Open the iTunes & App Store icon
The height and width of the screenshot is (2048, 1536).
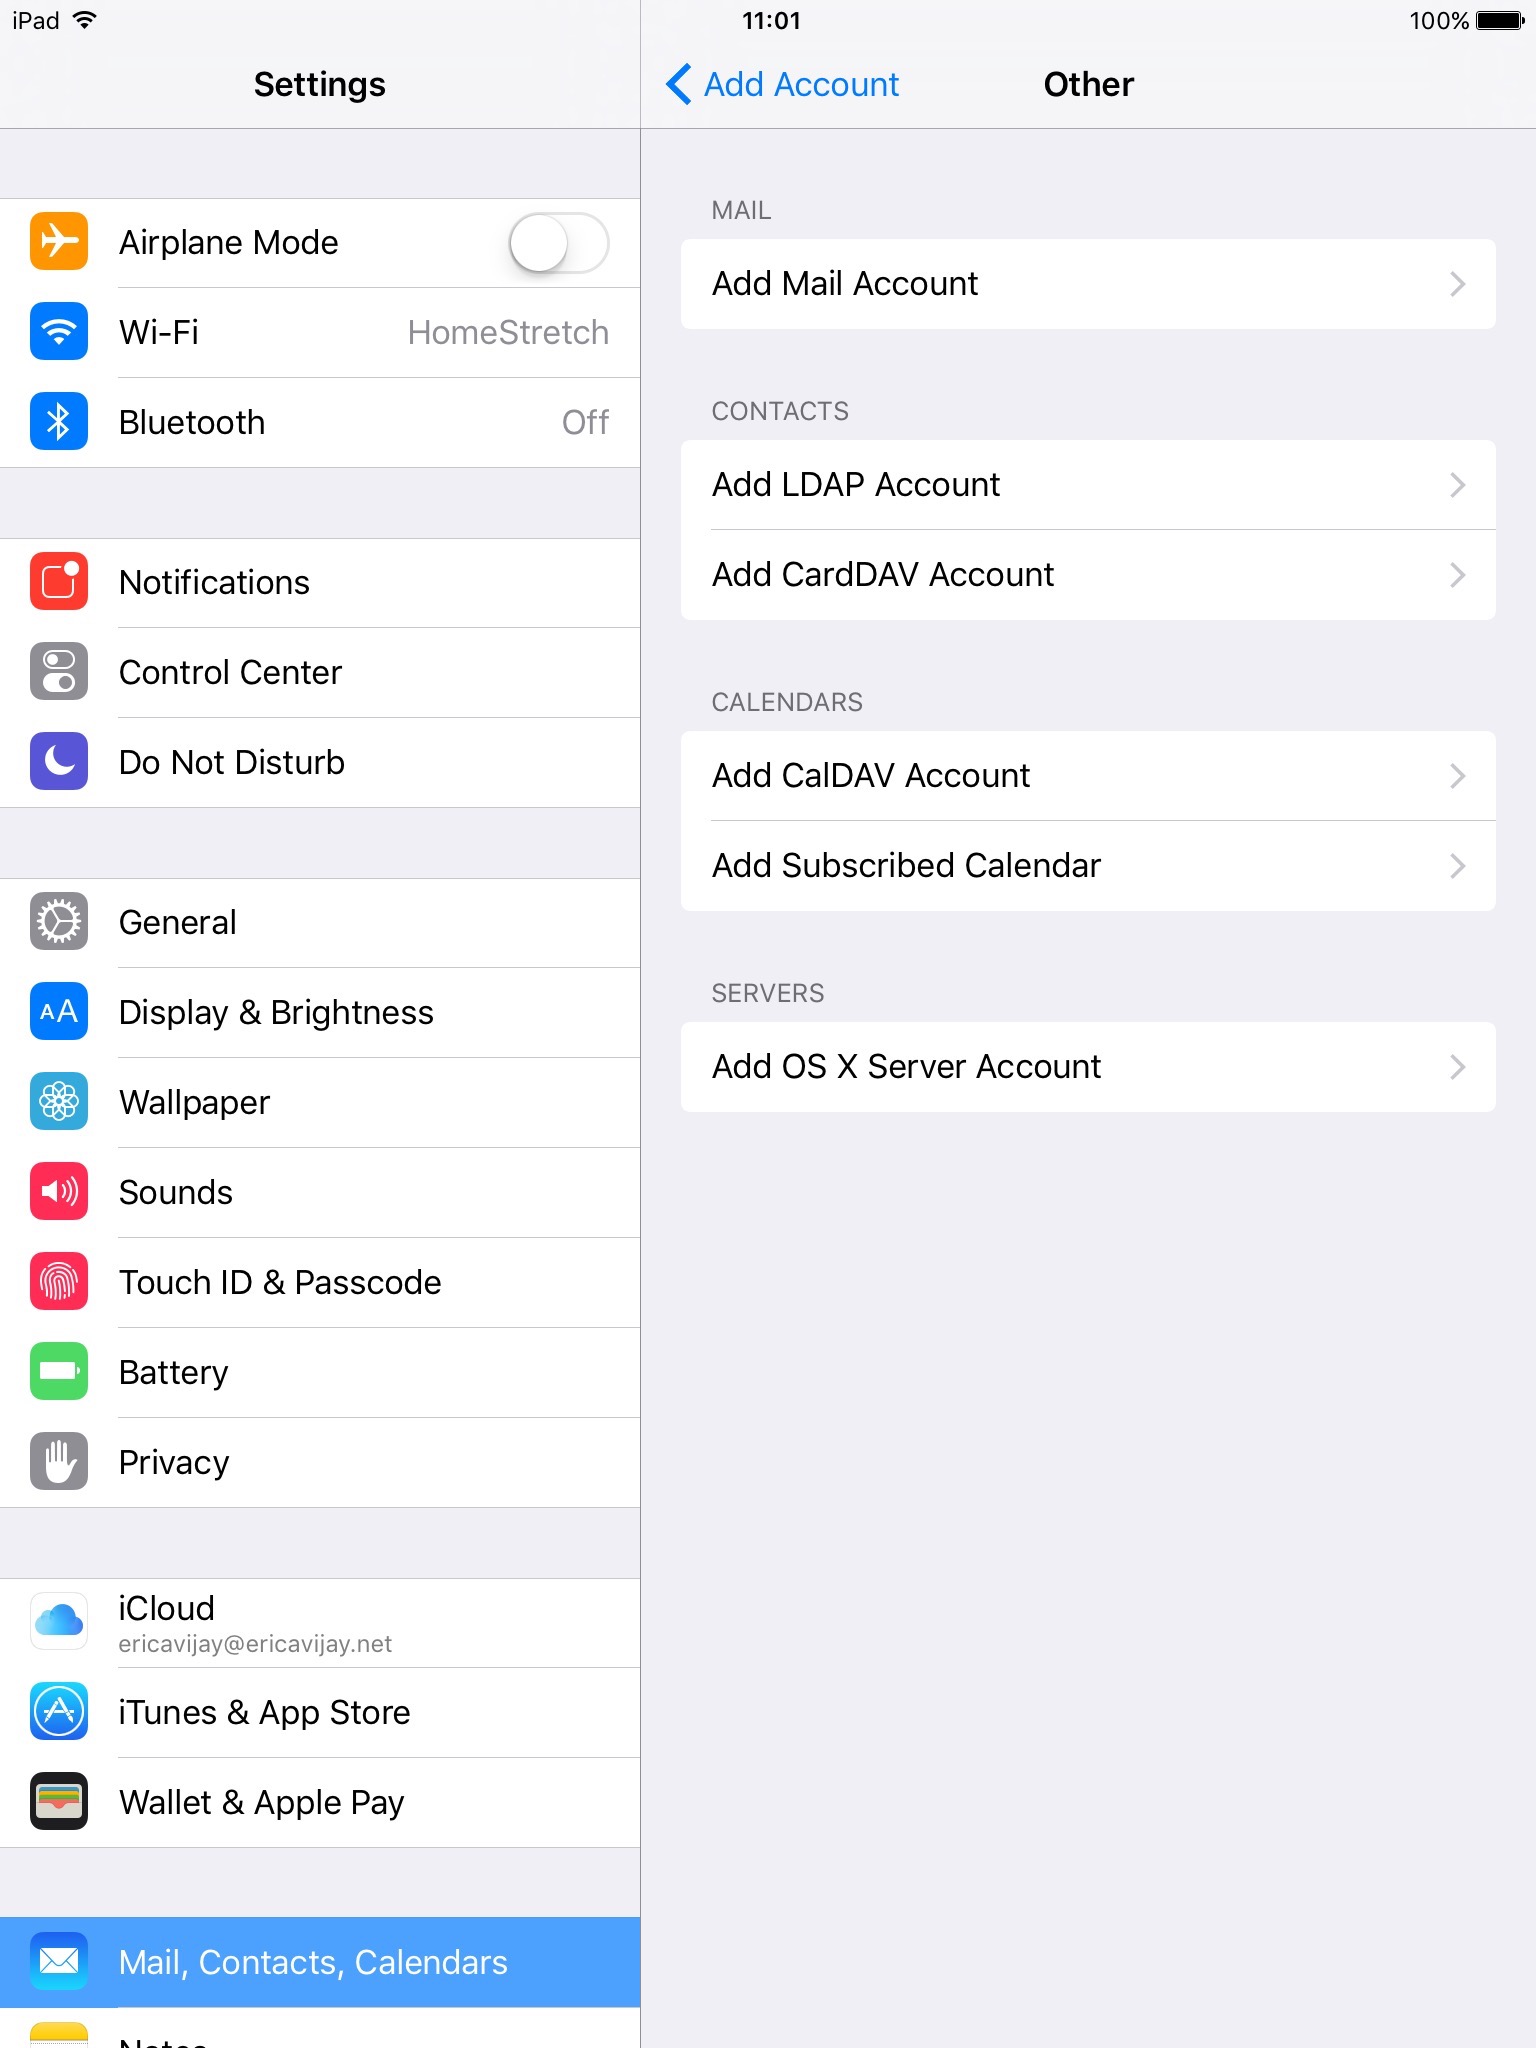(x=59, y=1712)
